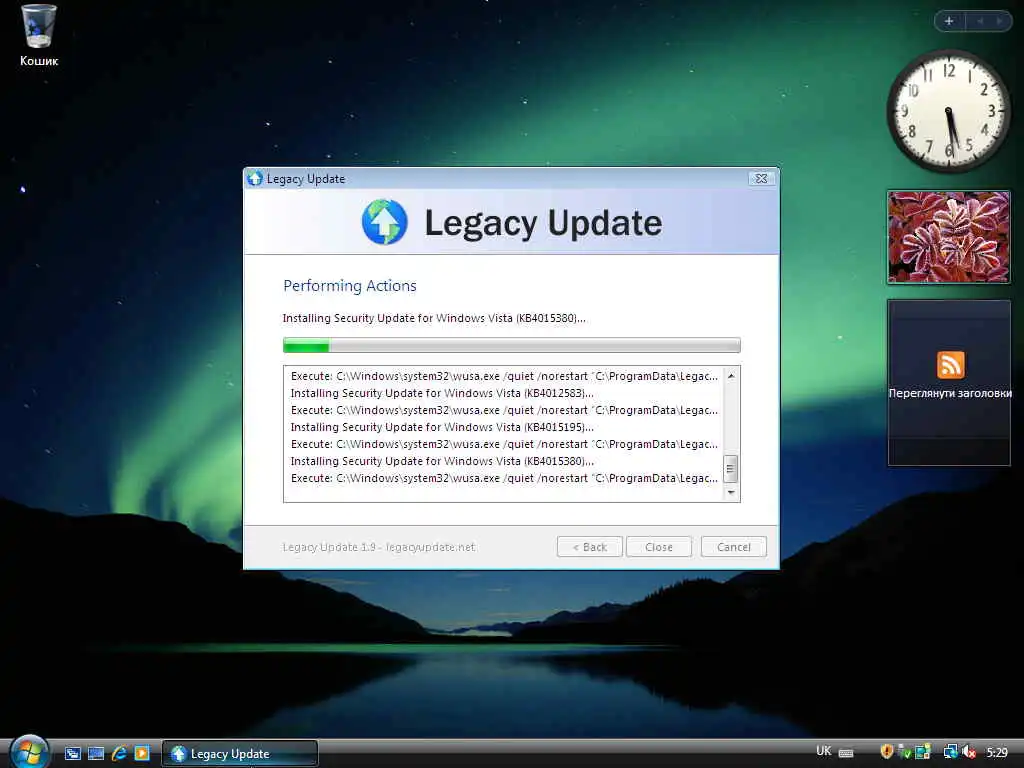This screenshot has width=1024, height=768.
Task: Click the UK language indicator
Action: (x=824, y=751)
